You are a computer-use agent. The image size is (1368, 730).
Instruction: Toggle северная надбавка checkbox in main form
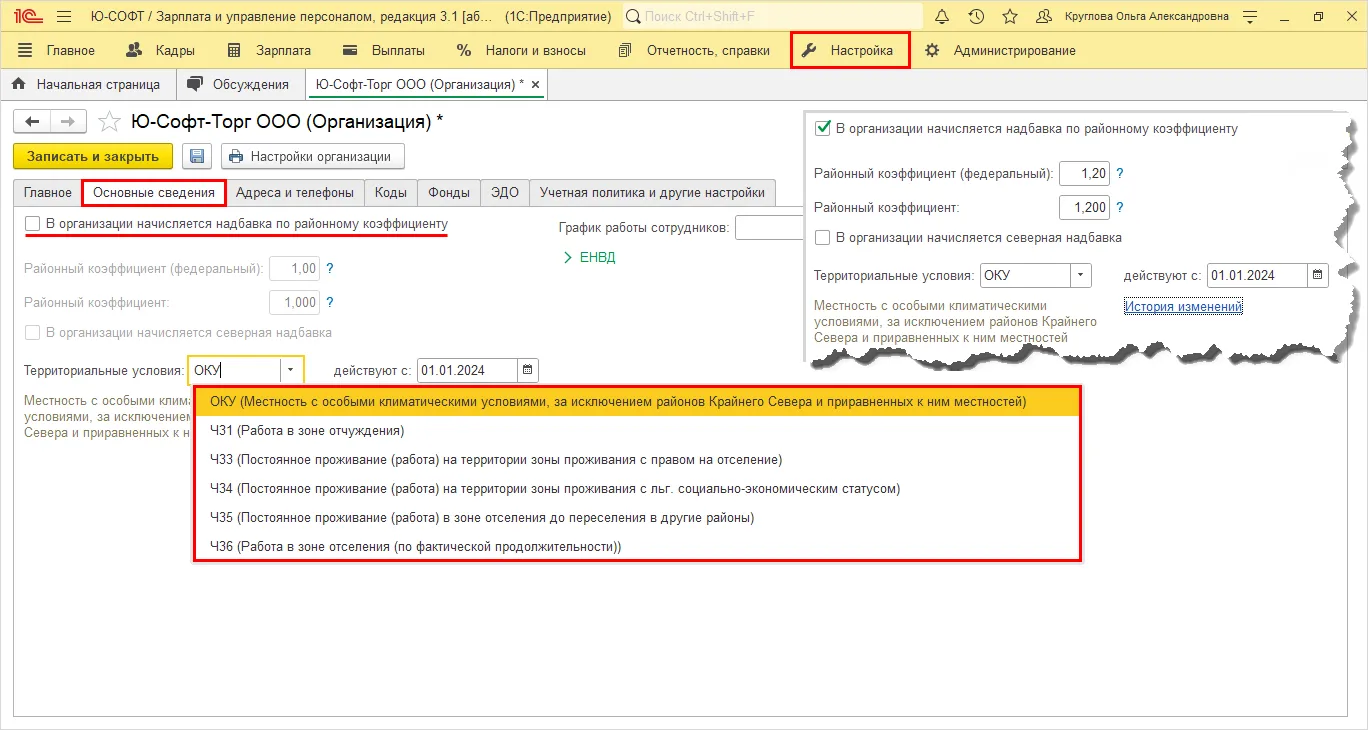pyautogui.click(x=33, y=332)
